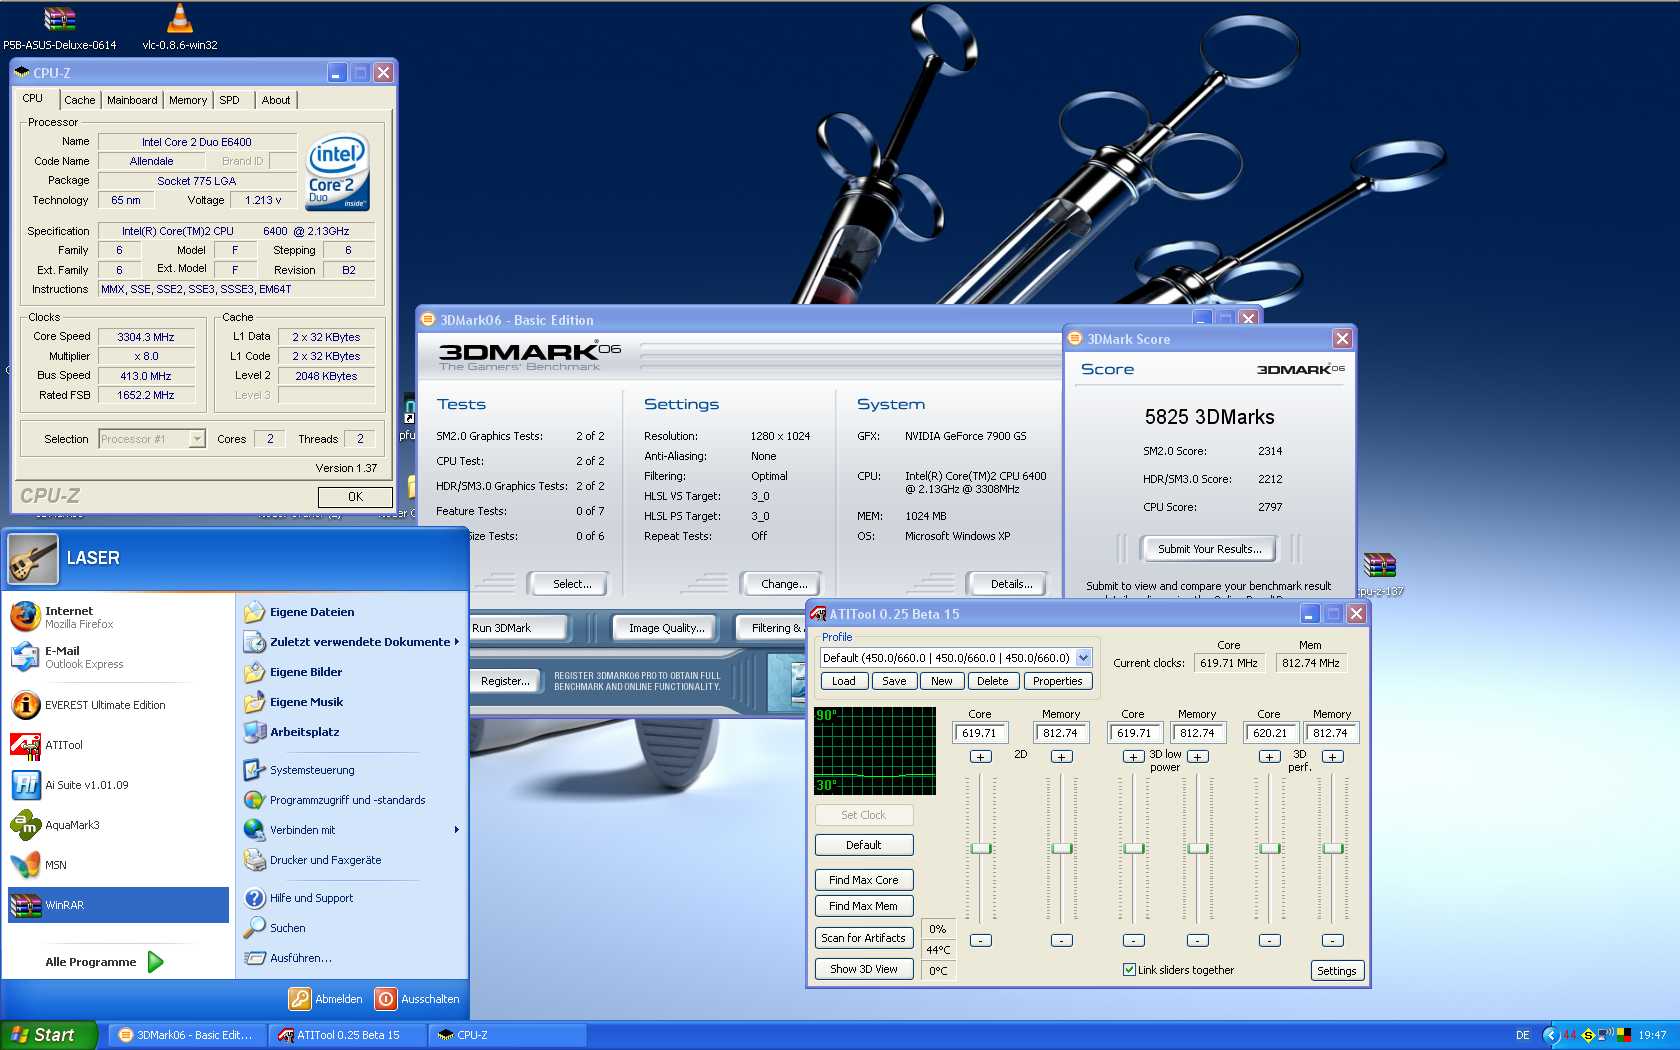Click Change button under Settings

[784, 584]
